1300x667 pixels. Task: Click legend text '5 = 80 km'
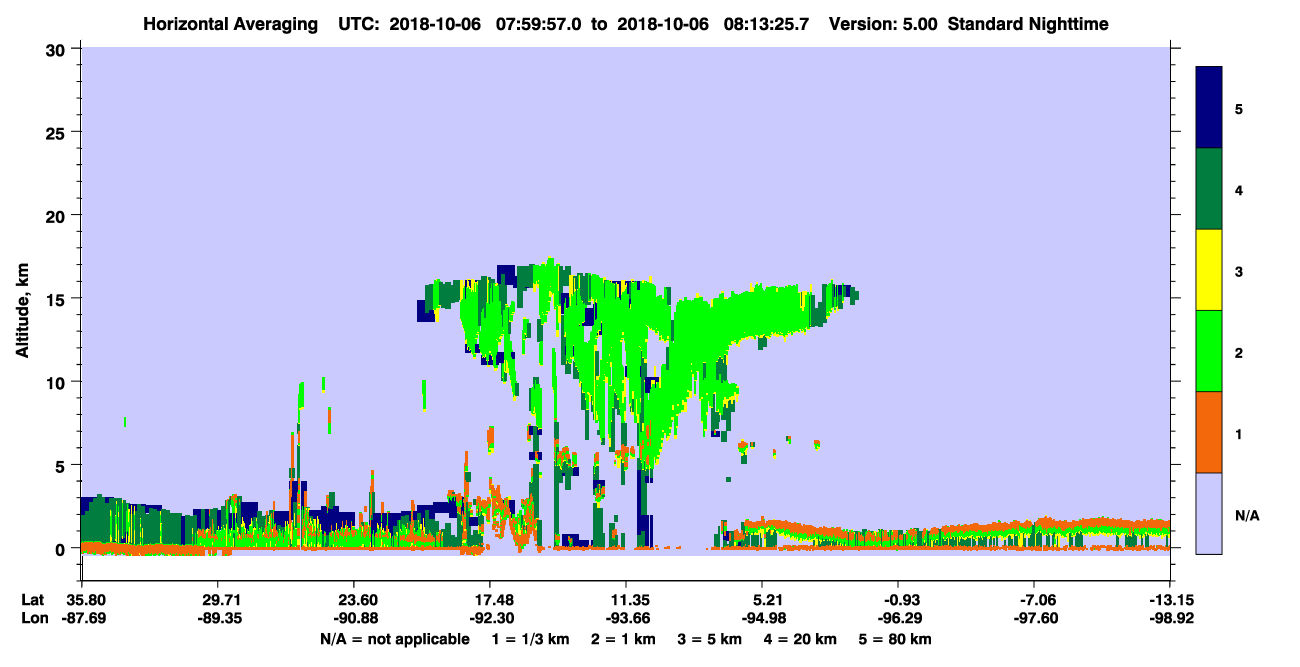pyautogui.click(x=895, y=639)
